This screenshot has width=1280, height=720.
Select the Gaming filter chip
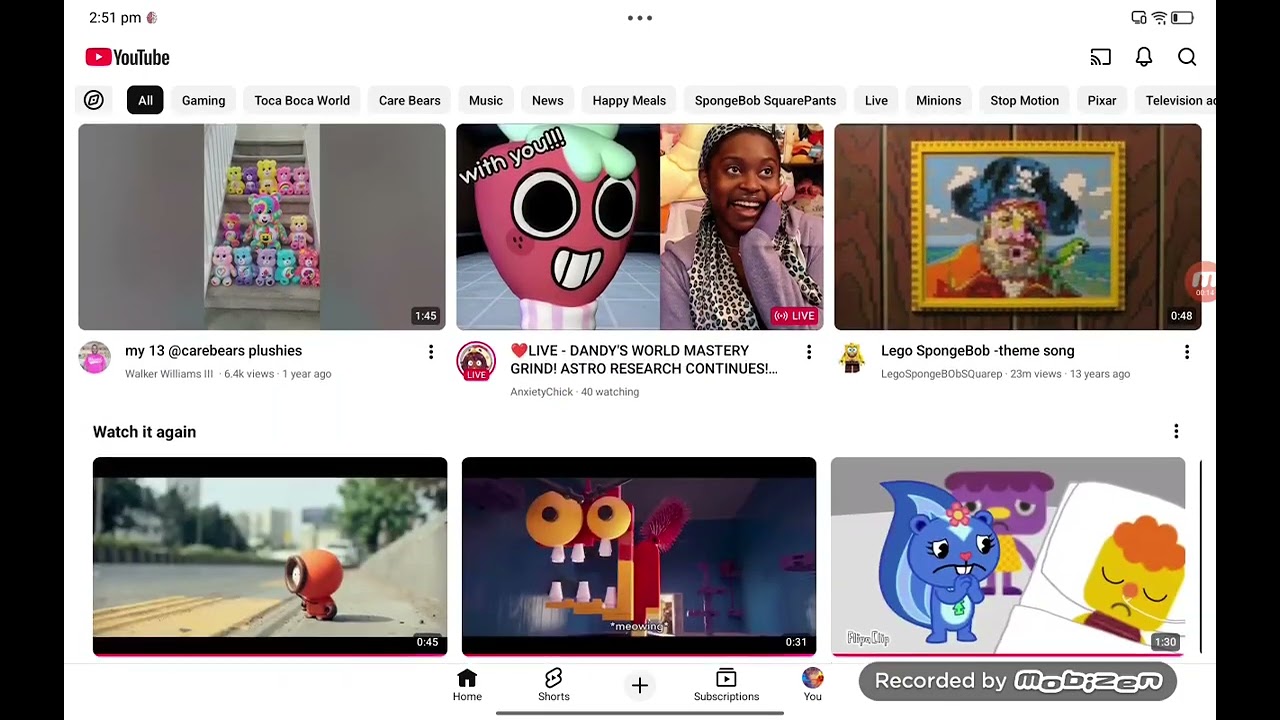click(x=203, y=100)
